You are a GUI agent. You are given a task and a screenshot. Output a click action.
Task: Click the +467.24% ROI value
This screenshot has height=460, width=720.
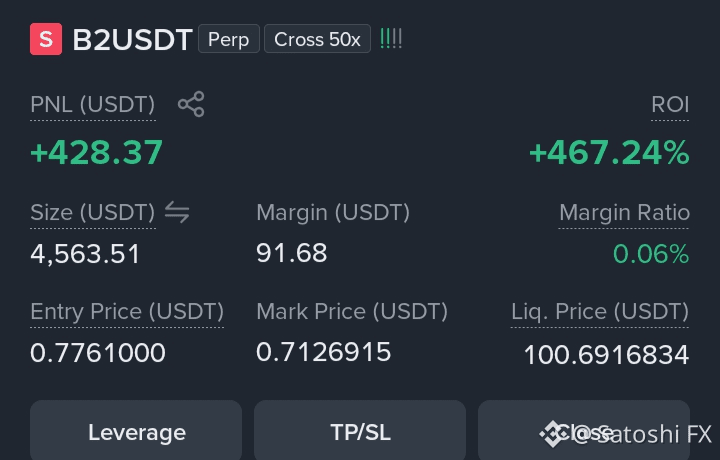pos(609,152)
